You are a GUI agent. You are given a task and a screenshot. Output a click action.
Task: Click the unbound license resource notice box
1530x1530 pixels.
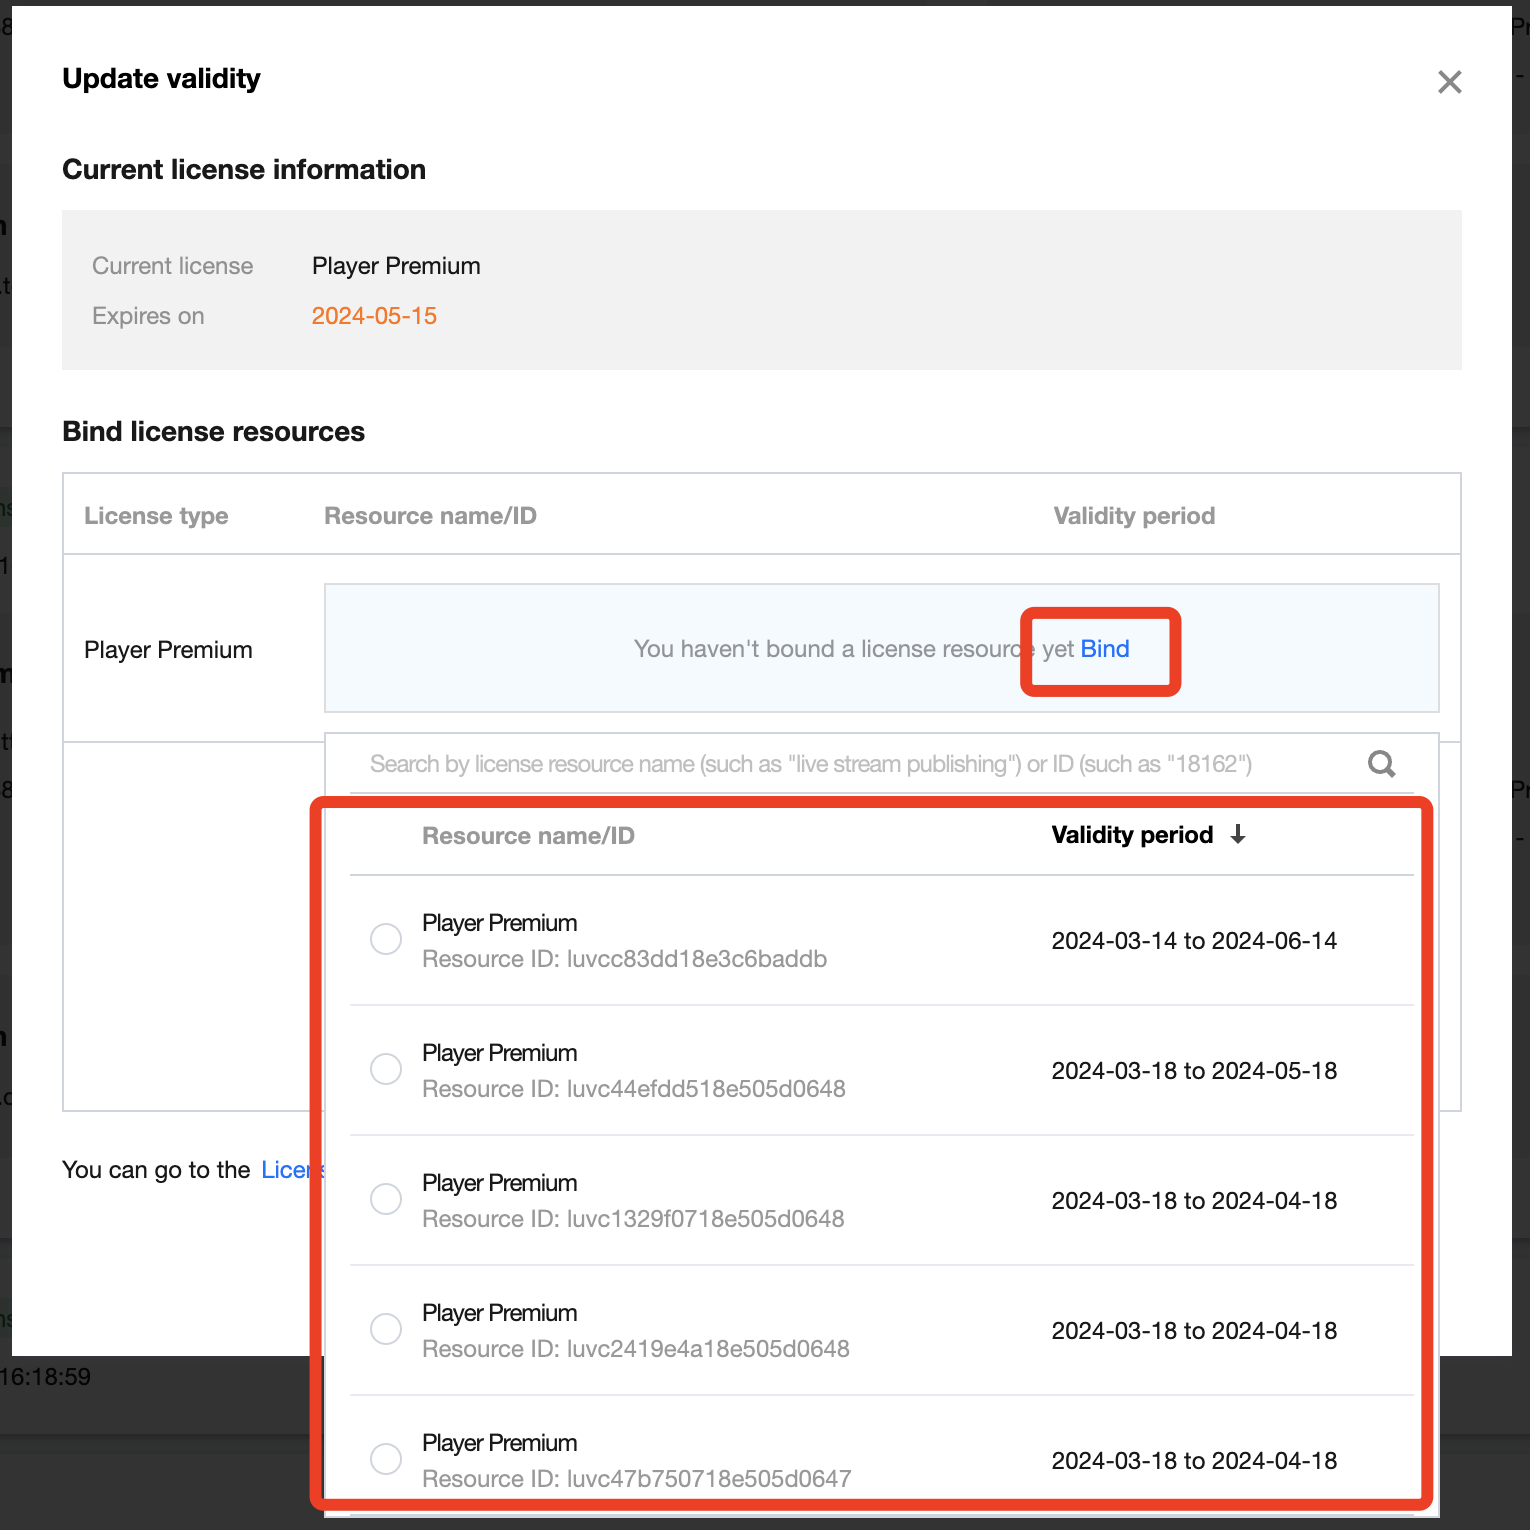pos(882,648)
